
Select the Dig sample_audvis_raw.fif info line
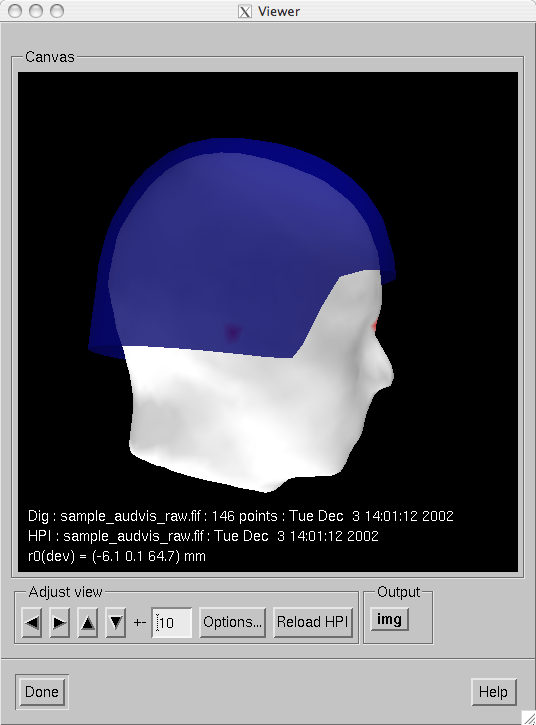(240, 516)
